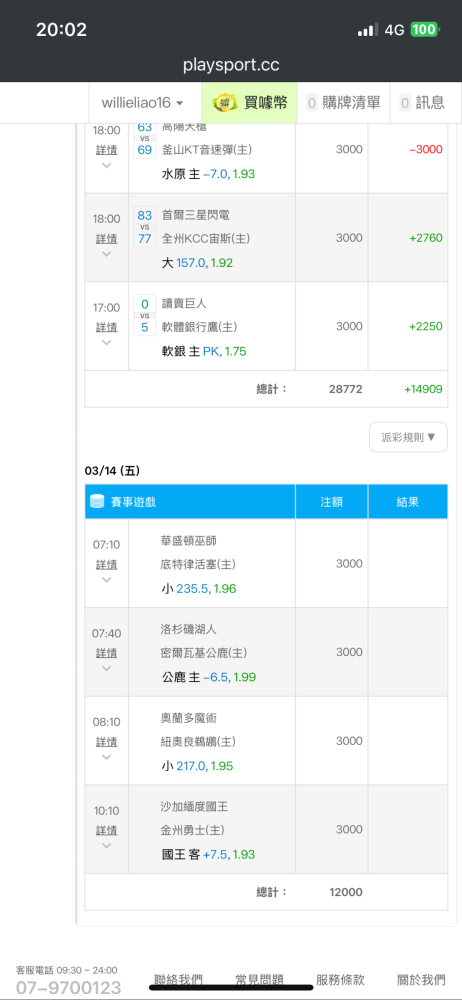This screenshot has width=462, height=1000.
Task: Select the 小 235.5, 1.96 bet line
Action: coord(199,589)
